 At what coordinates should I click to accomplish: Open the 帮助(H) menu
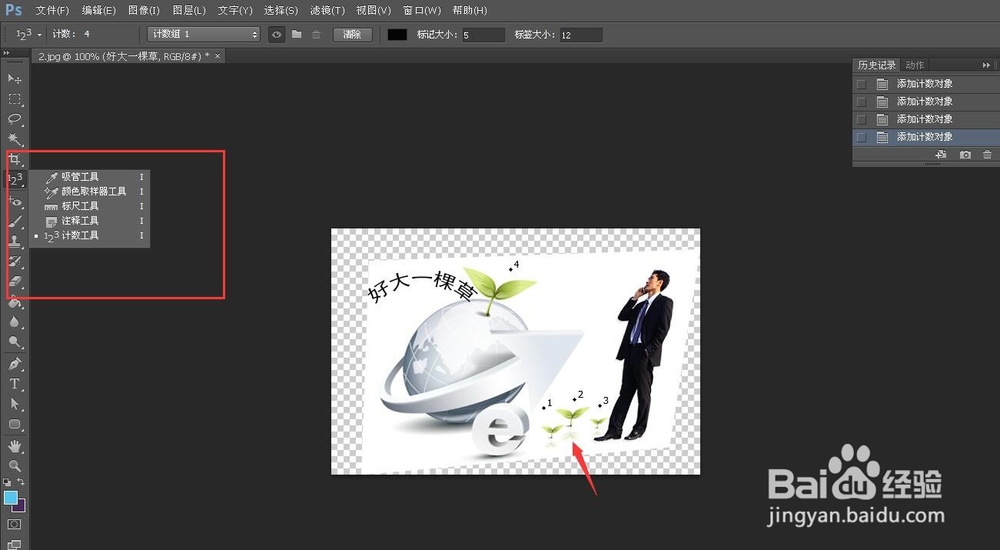pyautogui.click(x=469, y=10)
